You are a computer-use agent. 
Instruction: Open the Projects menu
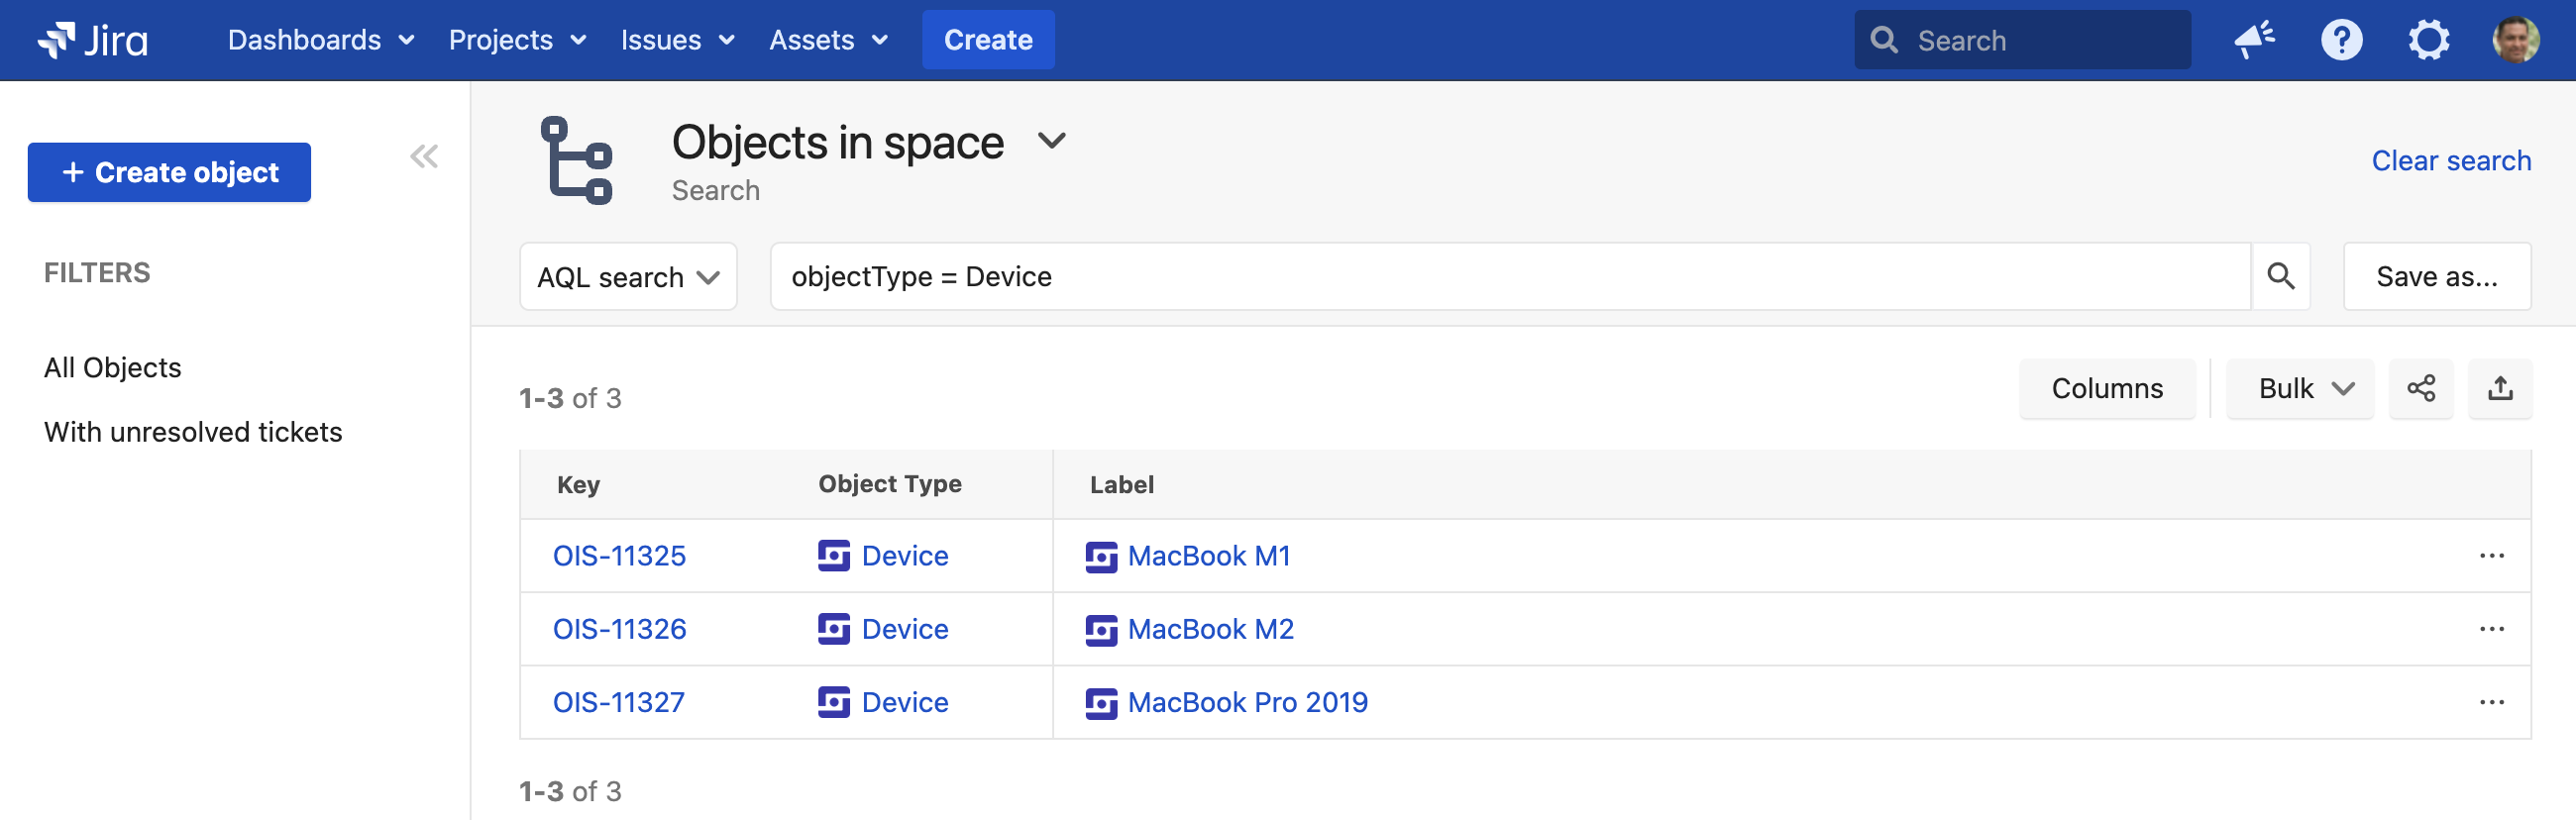point(516,40)
